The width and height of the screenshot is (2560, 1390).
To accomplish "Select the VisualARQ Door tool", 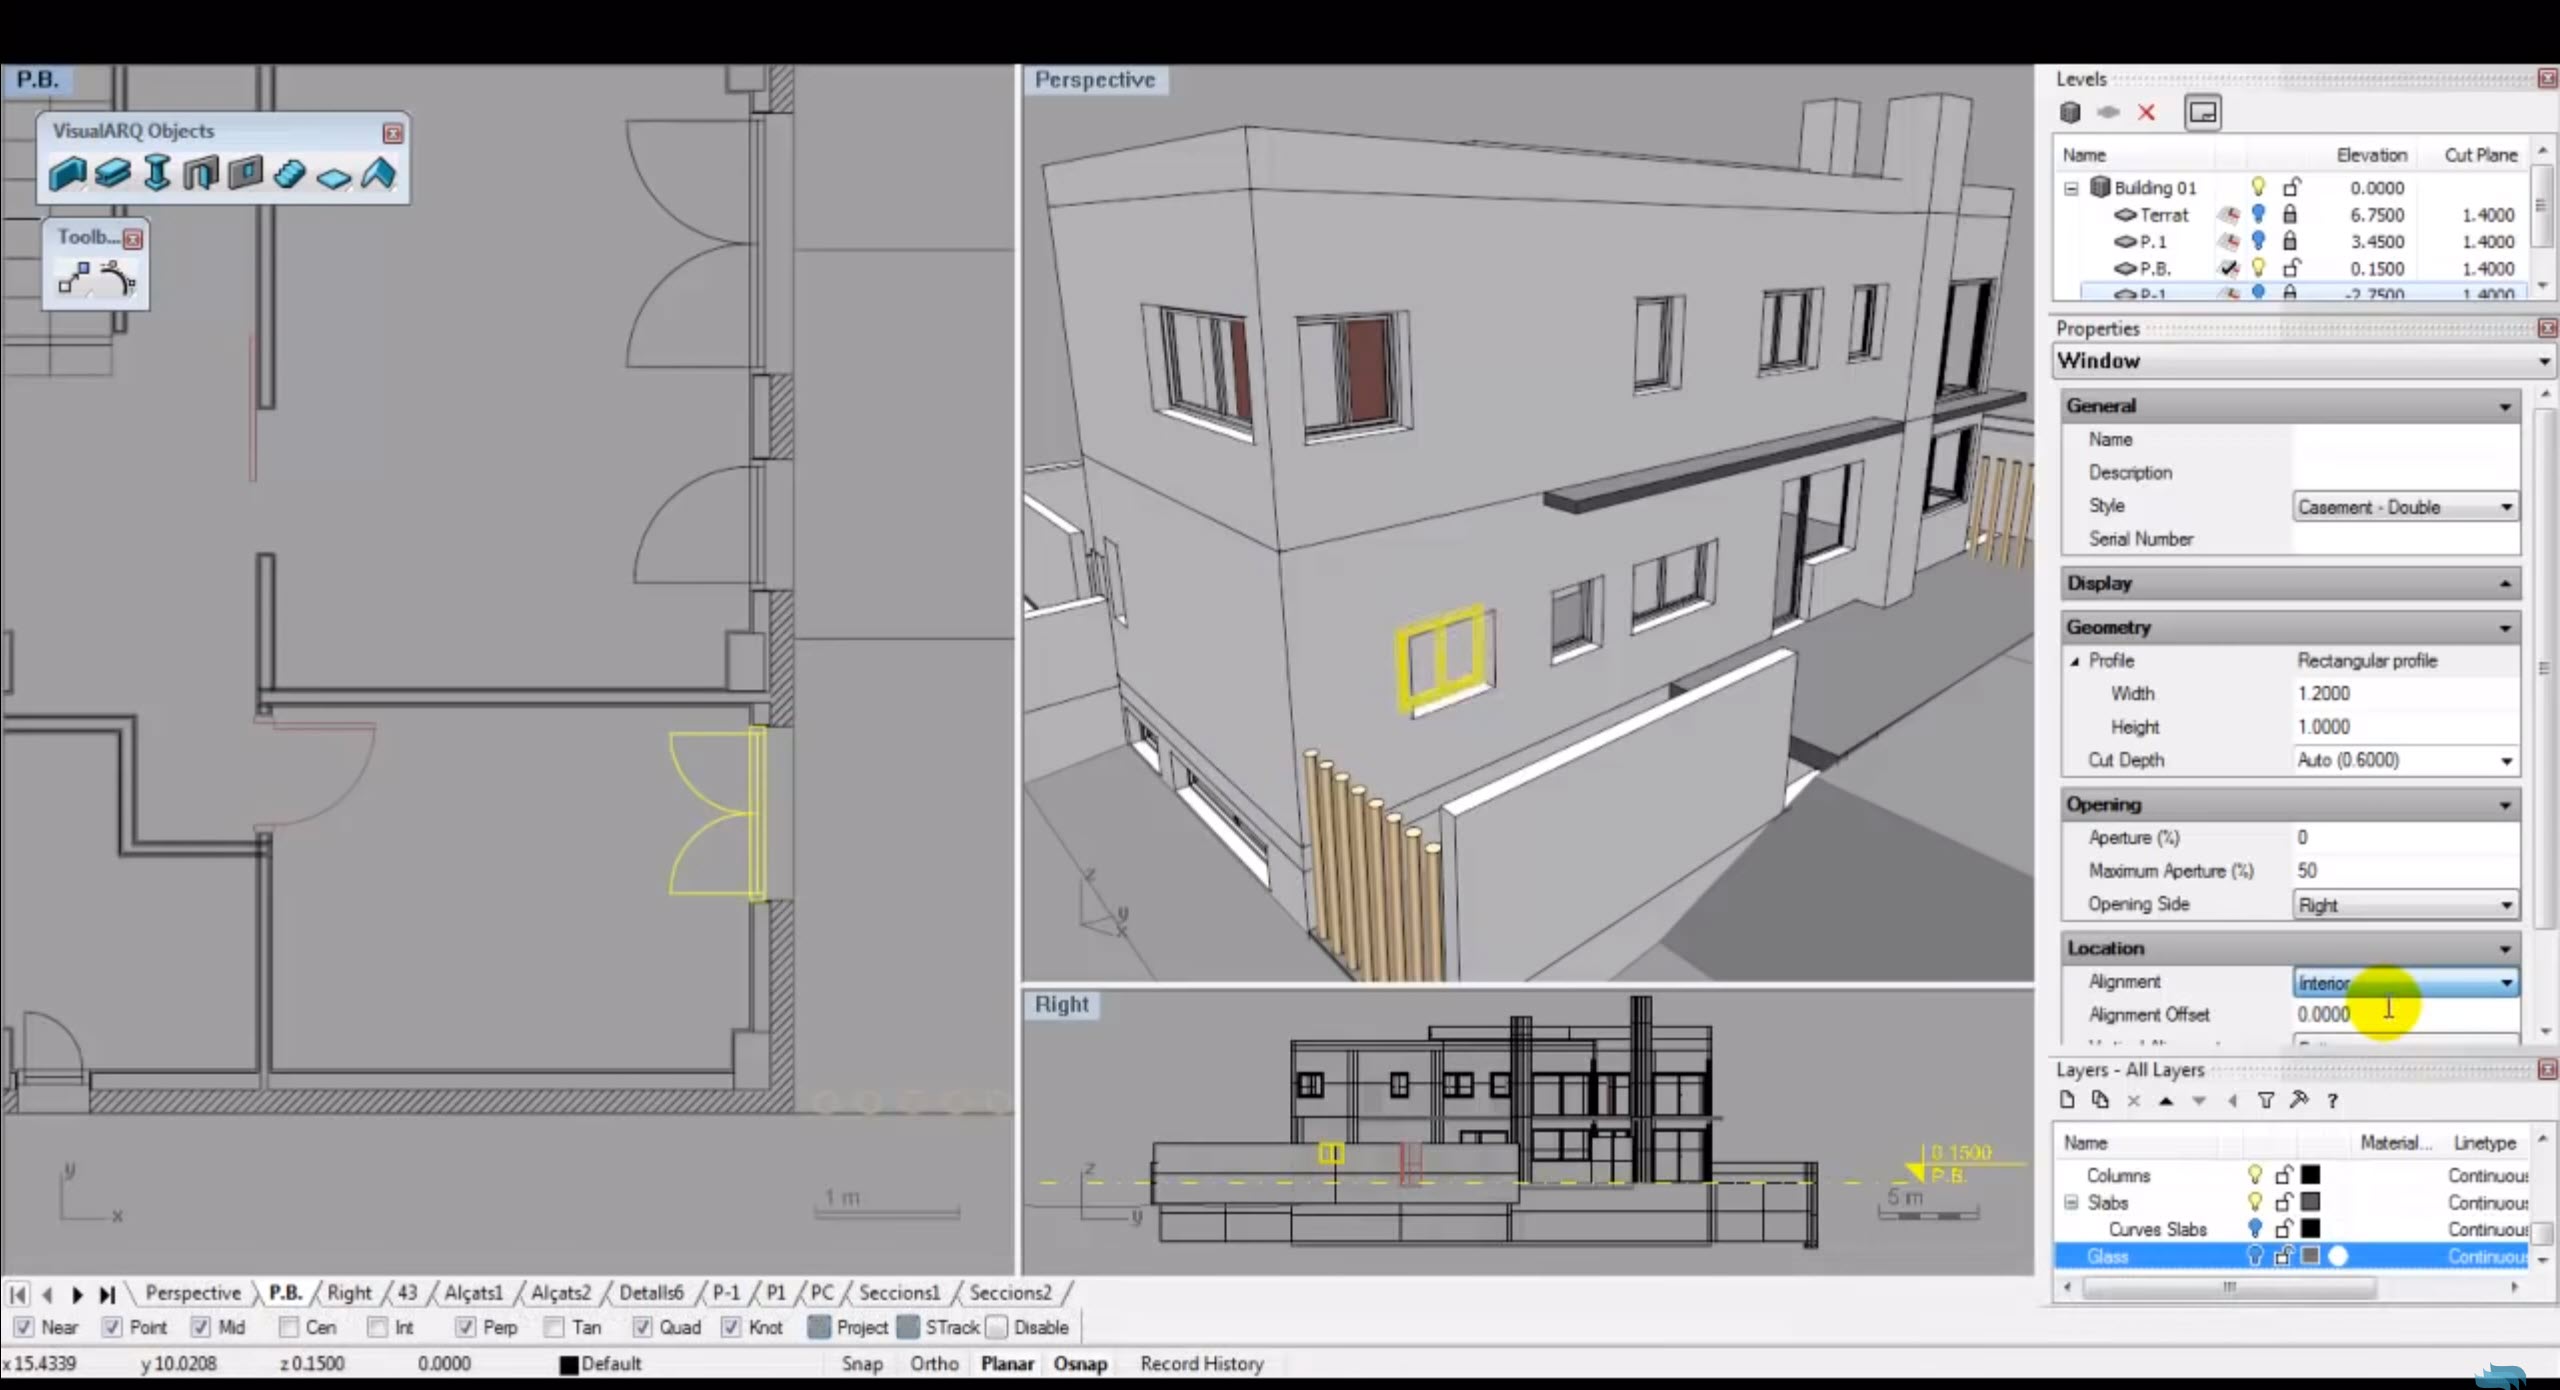I will (200, 174).
